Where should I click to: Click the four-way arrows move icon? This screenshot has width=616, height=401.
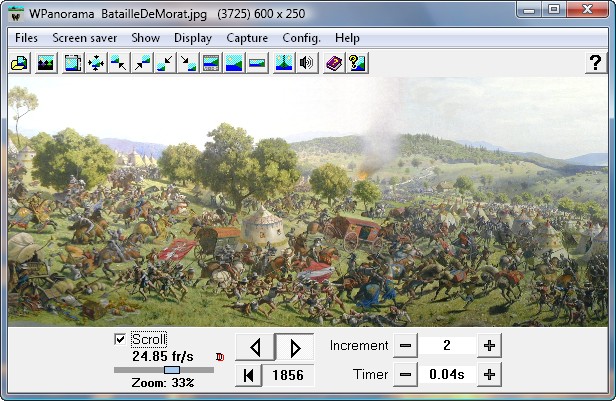coord(97,63)
